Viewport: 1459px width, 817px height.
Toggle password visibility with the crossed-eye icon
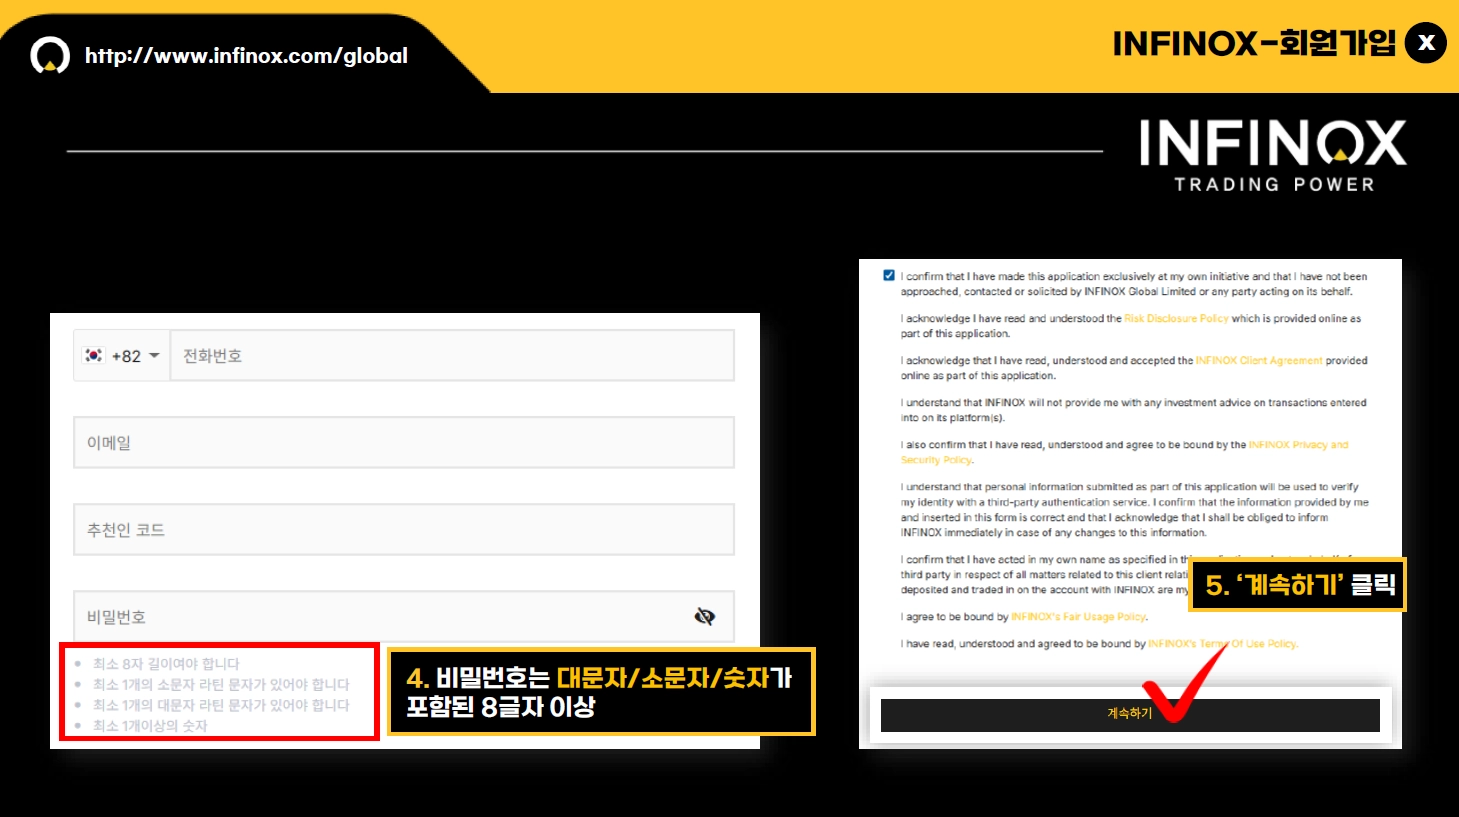[x=705, y=616]
